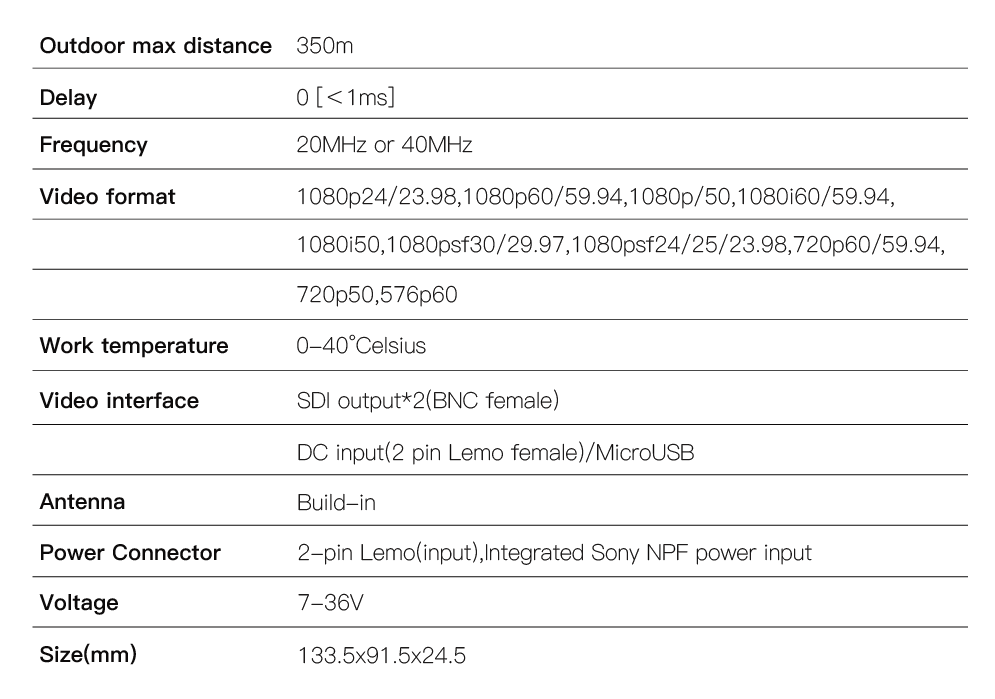Select the Build-in antenna value
Image resolution: width=995 pixels, height=699 pixels.
pyautogui.click(x=336, y=502)
